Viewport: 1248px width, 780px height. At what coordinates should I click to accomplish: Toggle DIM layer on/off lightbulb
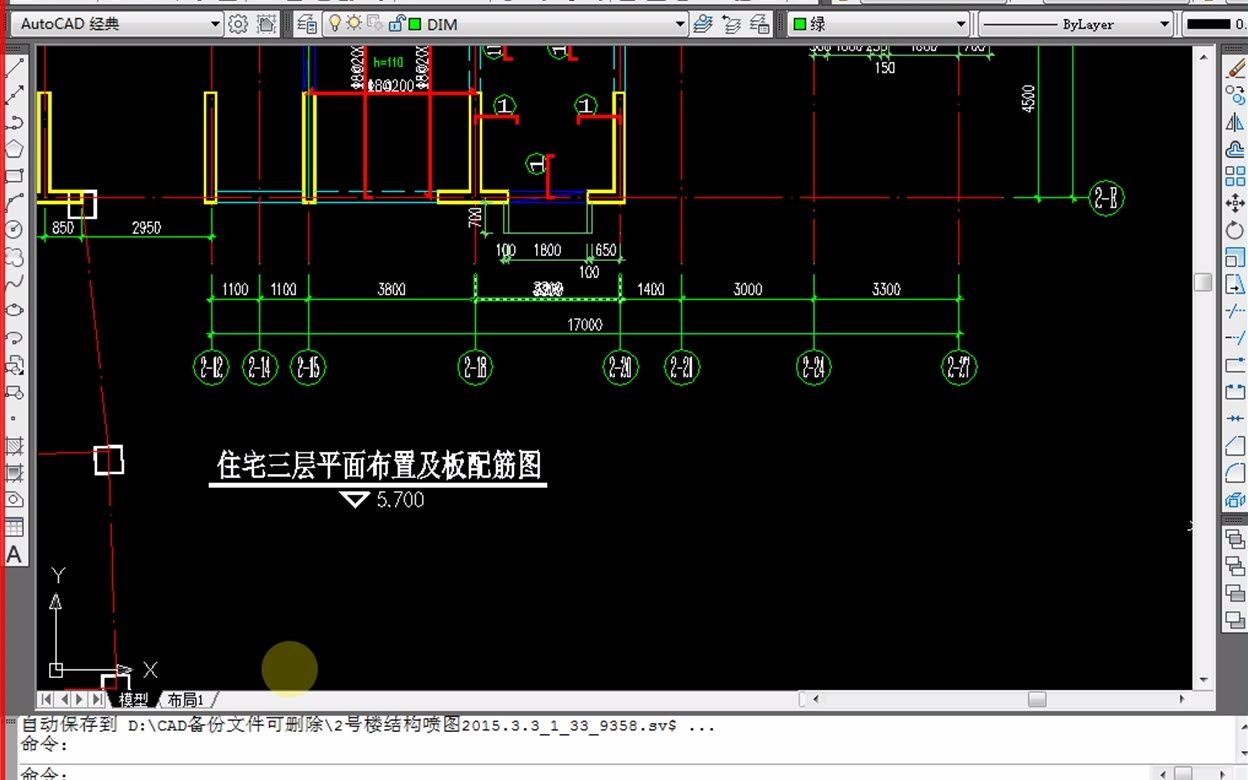pyautogui.click(x=335, y=24)
